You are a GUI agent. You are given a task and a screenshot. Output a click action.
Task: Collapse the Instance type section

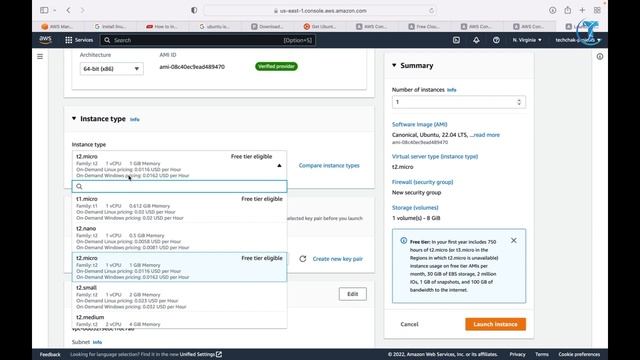[74, 118]
